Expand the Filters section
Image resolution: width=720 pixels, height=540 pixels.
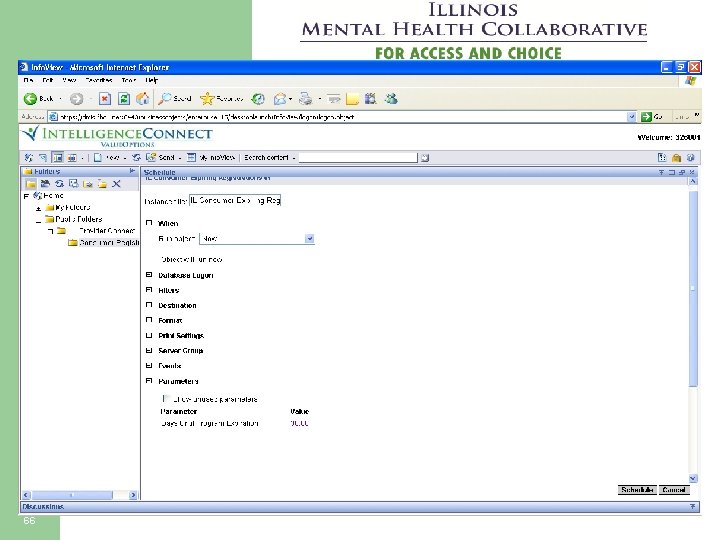point(149,290)
